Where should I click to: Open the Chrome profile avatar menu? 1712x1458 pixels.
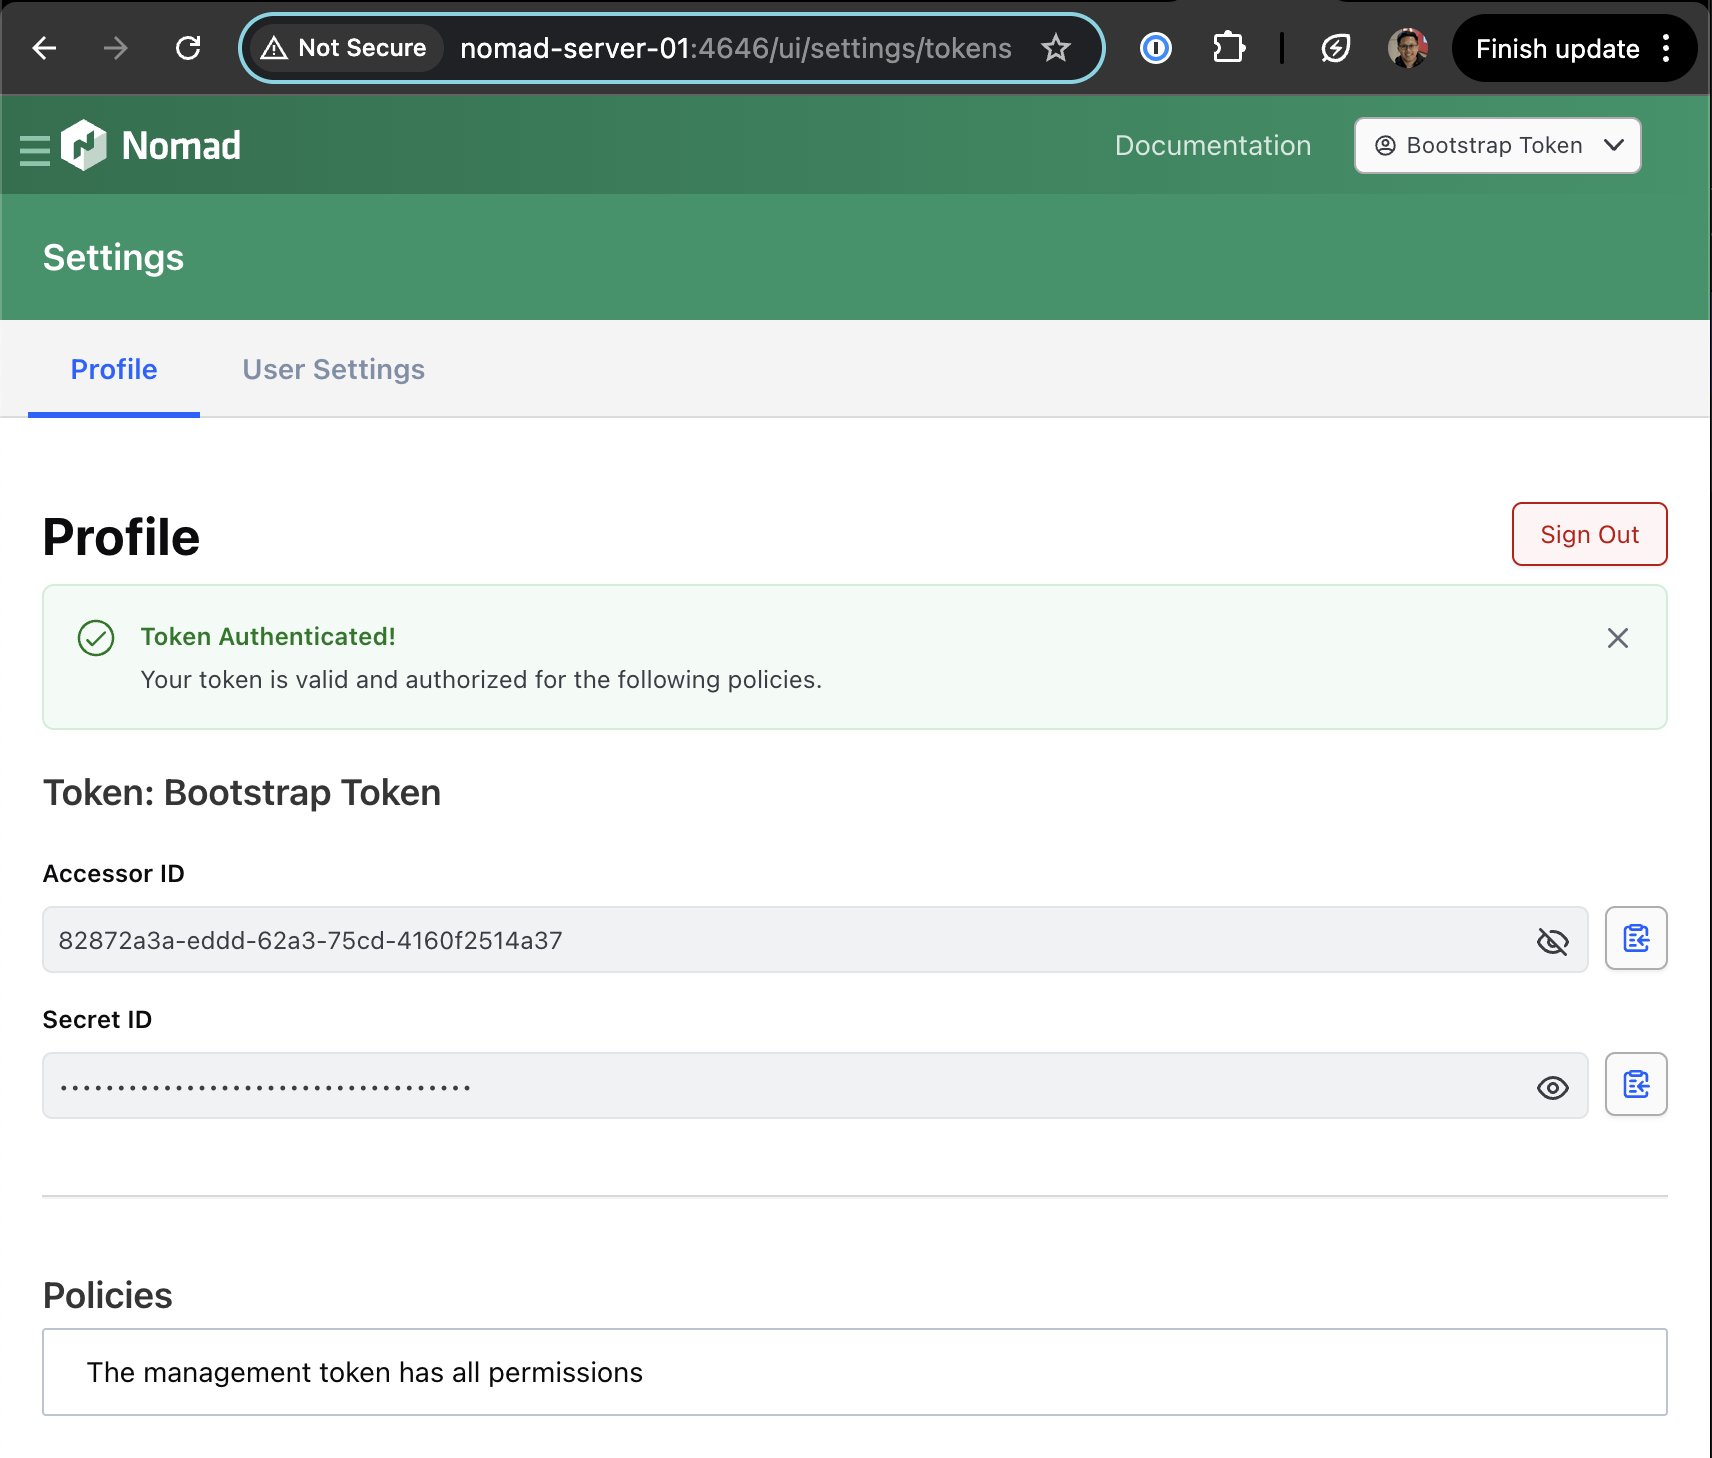1407,48
